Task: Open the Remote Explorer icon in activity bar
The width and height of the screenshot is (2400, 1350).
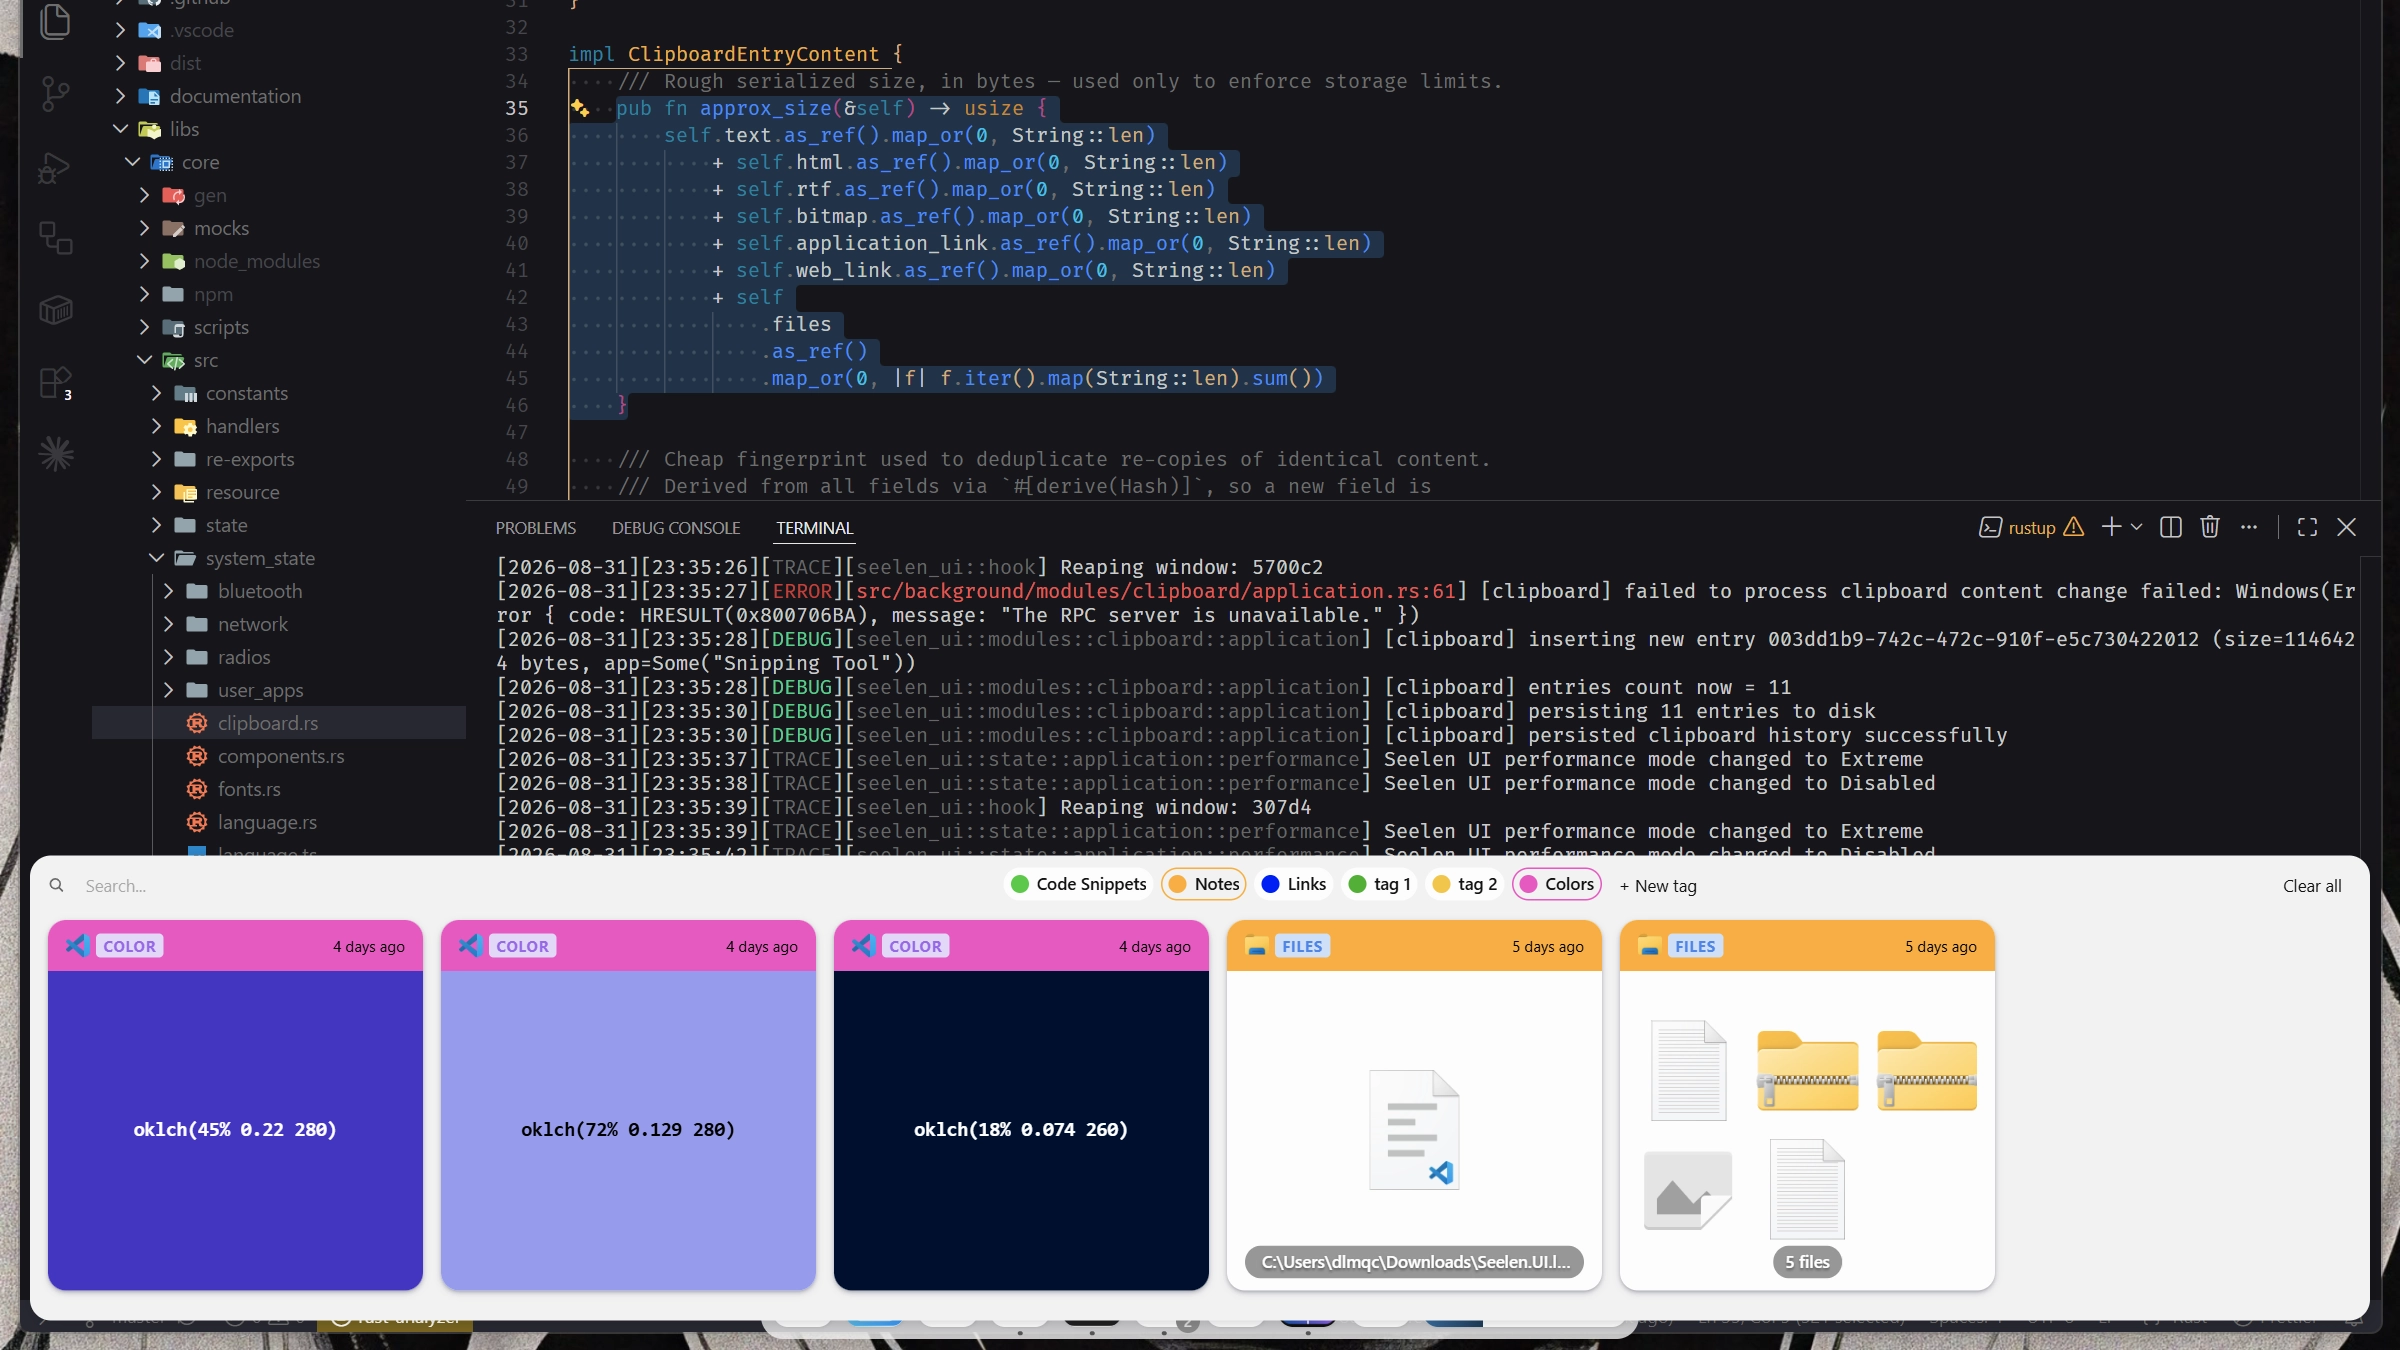Action: [55, 238]
